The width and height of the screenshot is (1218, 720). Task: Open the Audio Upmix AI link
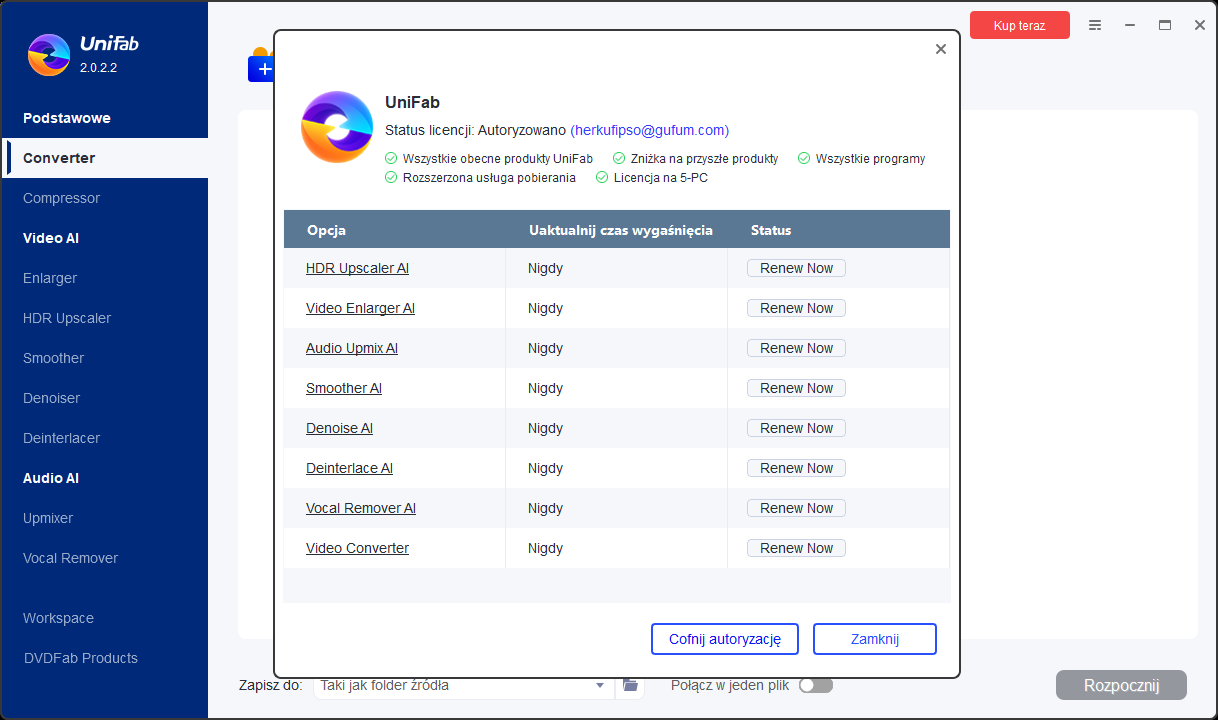(x=352, y=348)
